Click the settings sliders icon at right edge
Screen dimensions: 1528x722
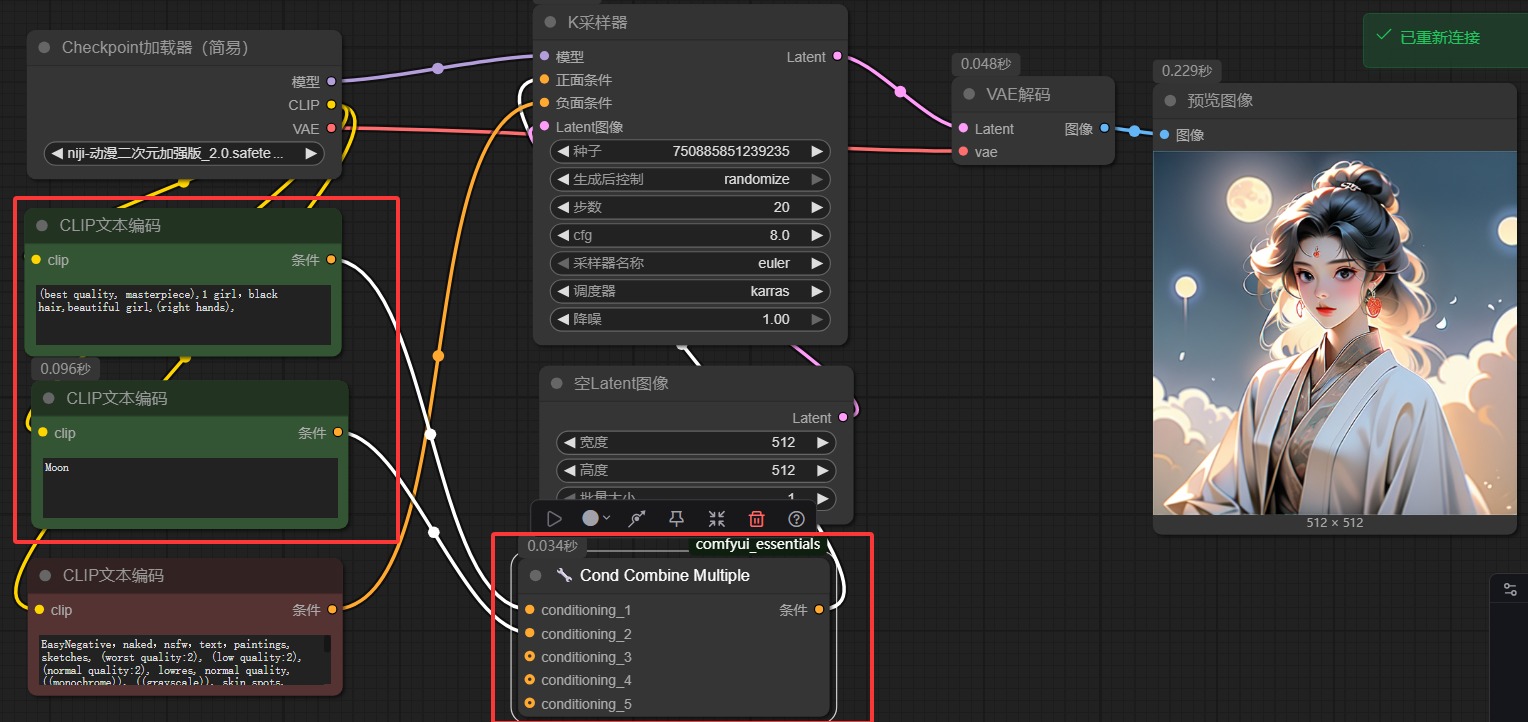click(1510, 590)
